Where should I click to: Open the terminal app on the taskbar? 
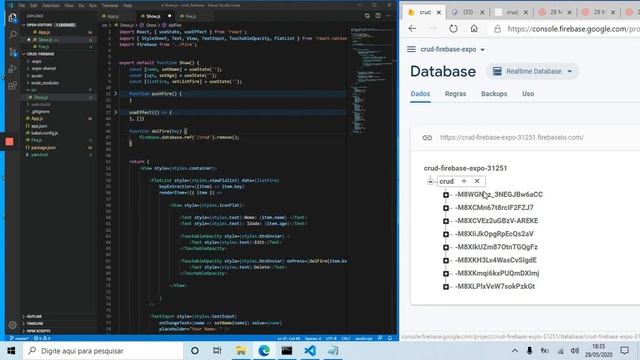[x=287, y=351]
